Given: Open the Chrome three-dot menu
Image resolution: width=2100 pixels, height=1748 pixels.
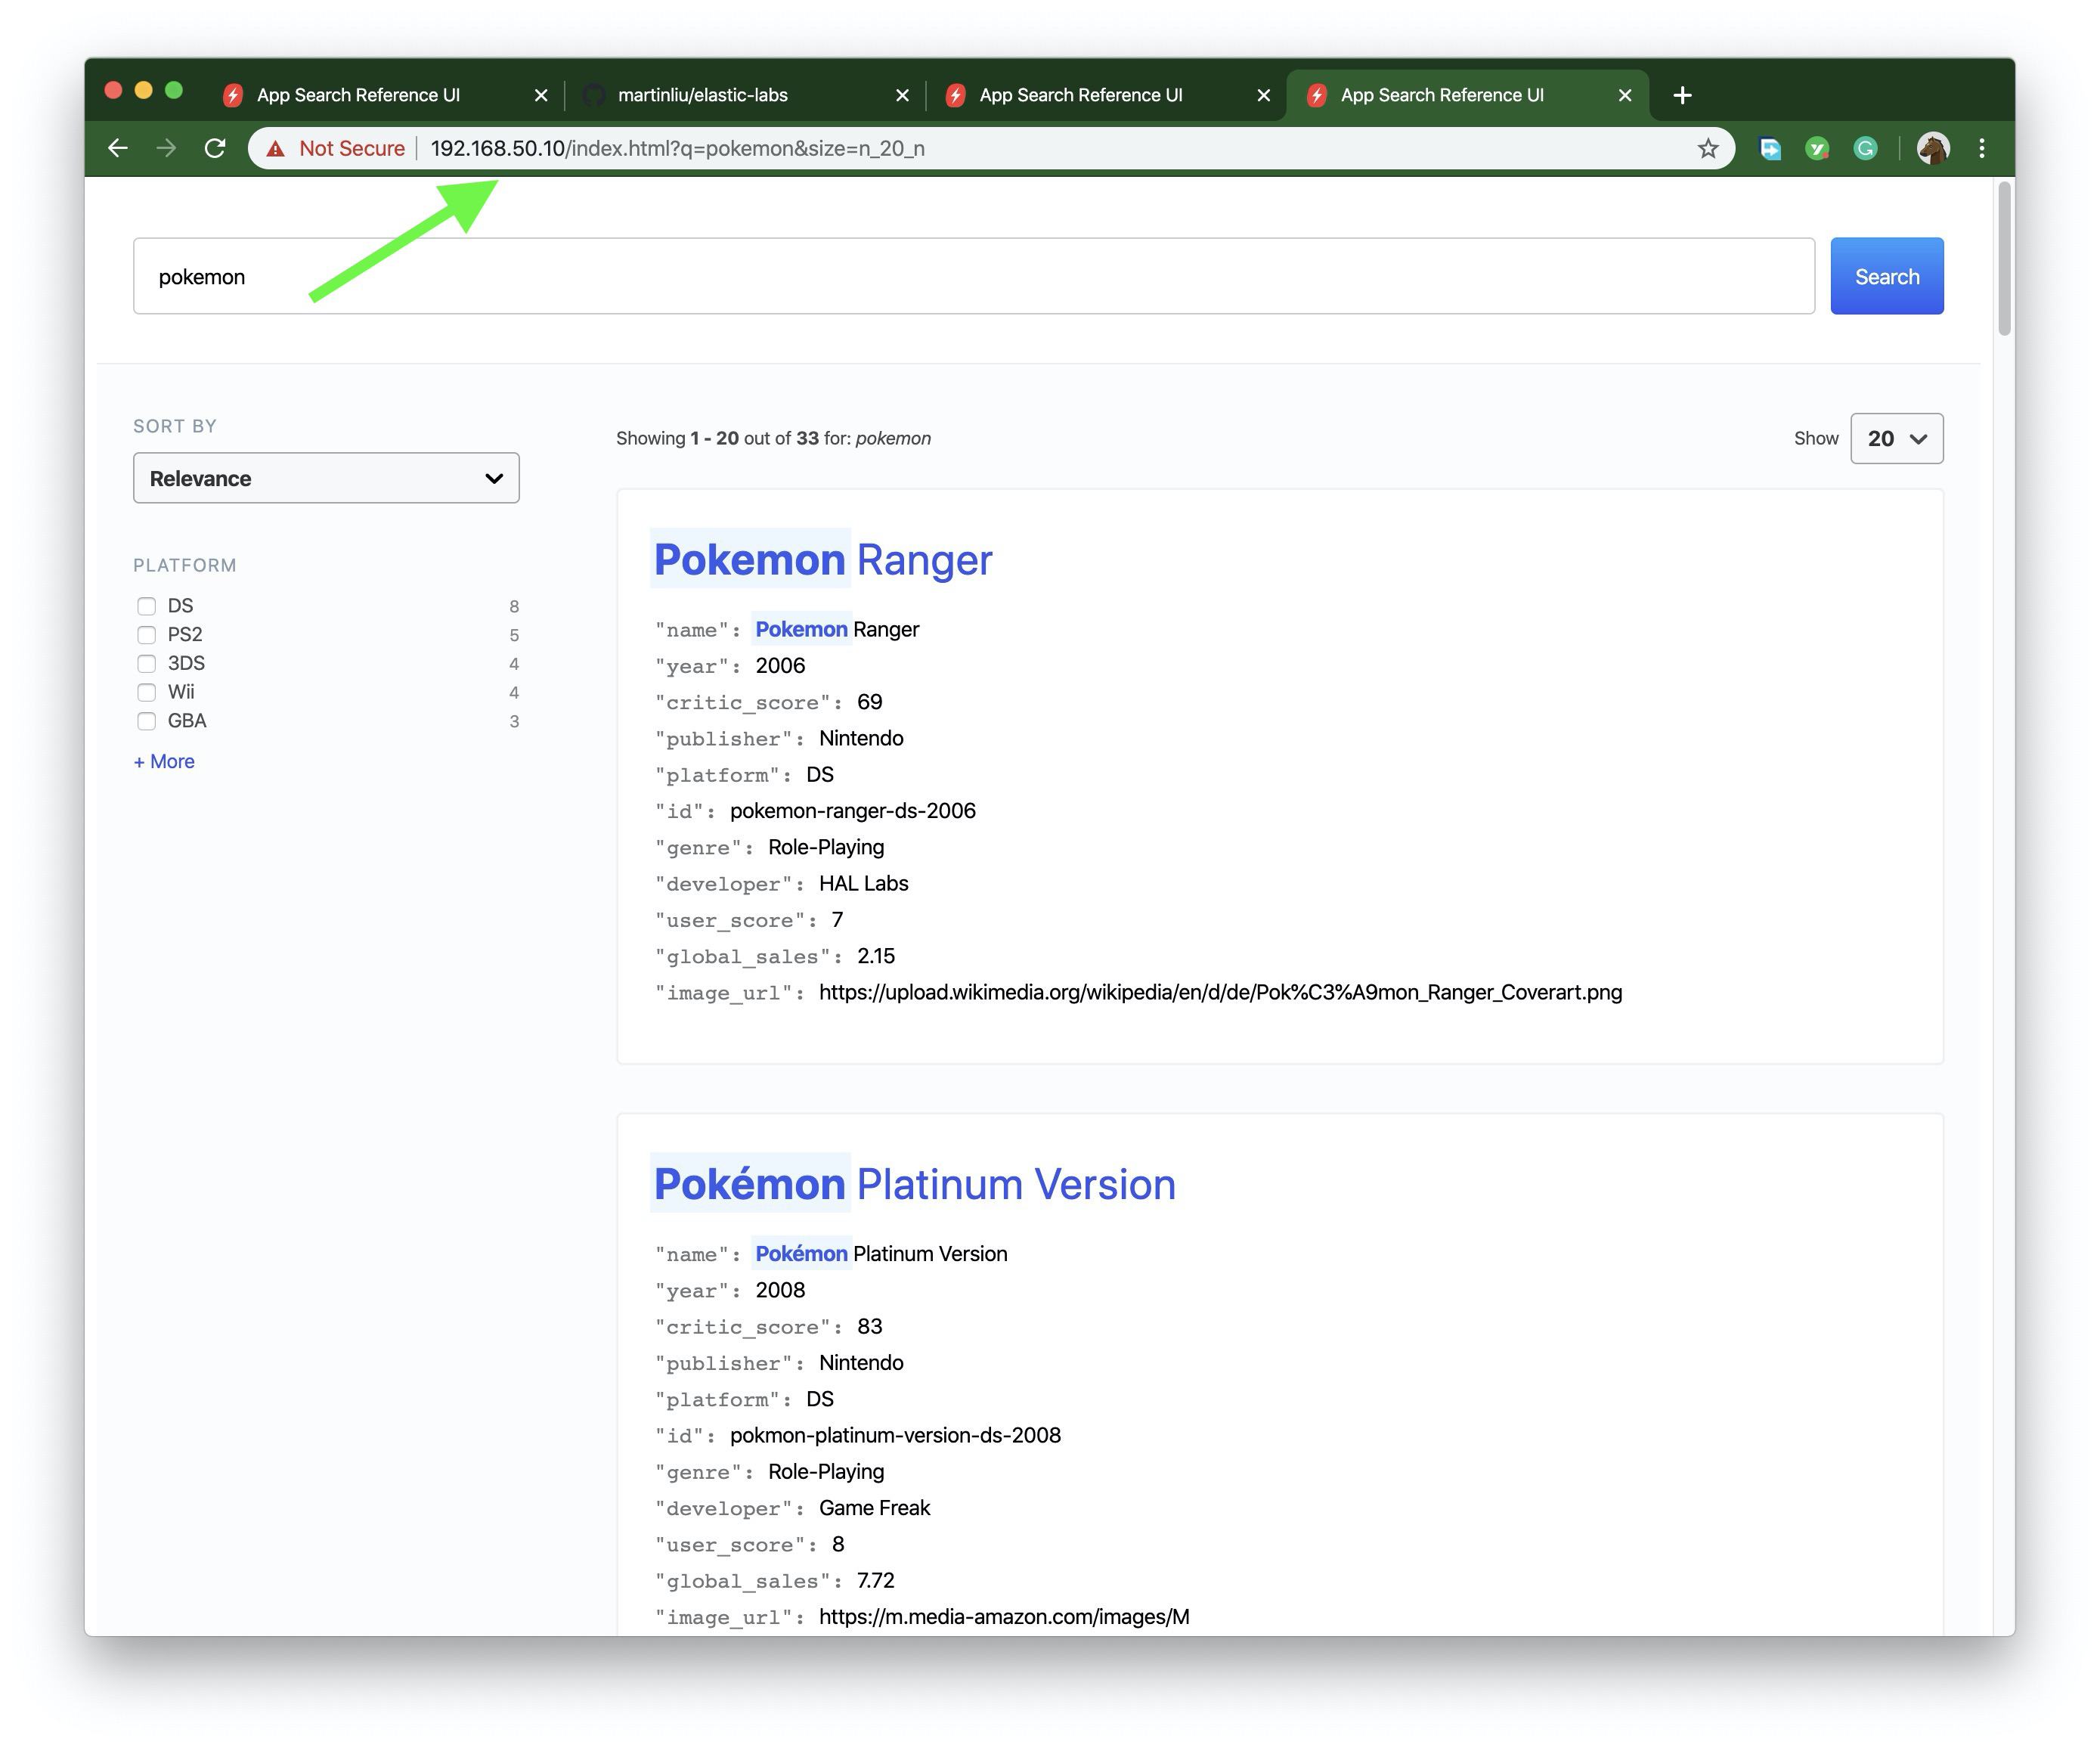Looking at the screenshot, I should pos(1981,148).
